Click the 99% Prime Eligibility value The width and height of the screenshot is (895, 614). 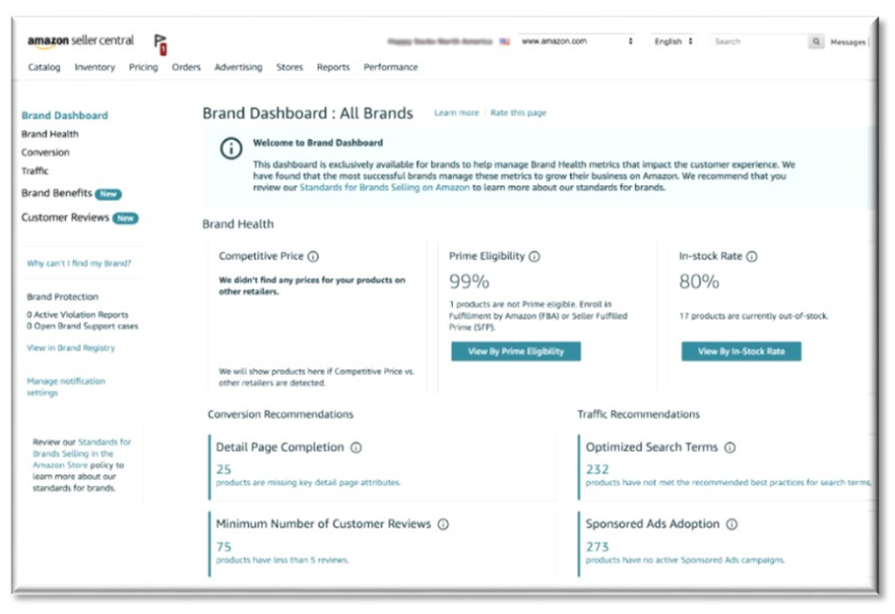469,282
